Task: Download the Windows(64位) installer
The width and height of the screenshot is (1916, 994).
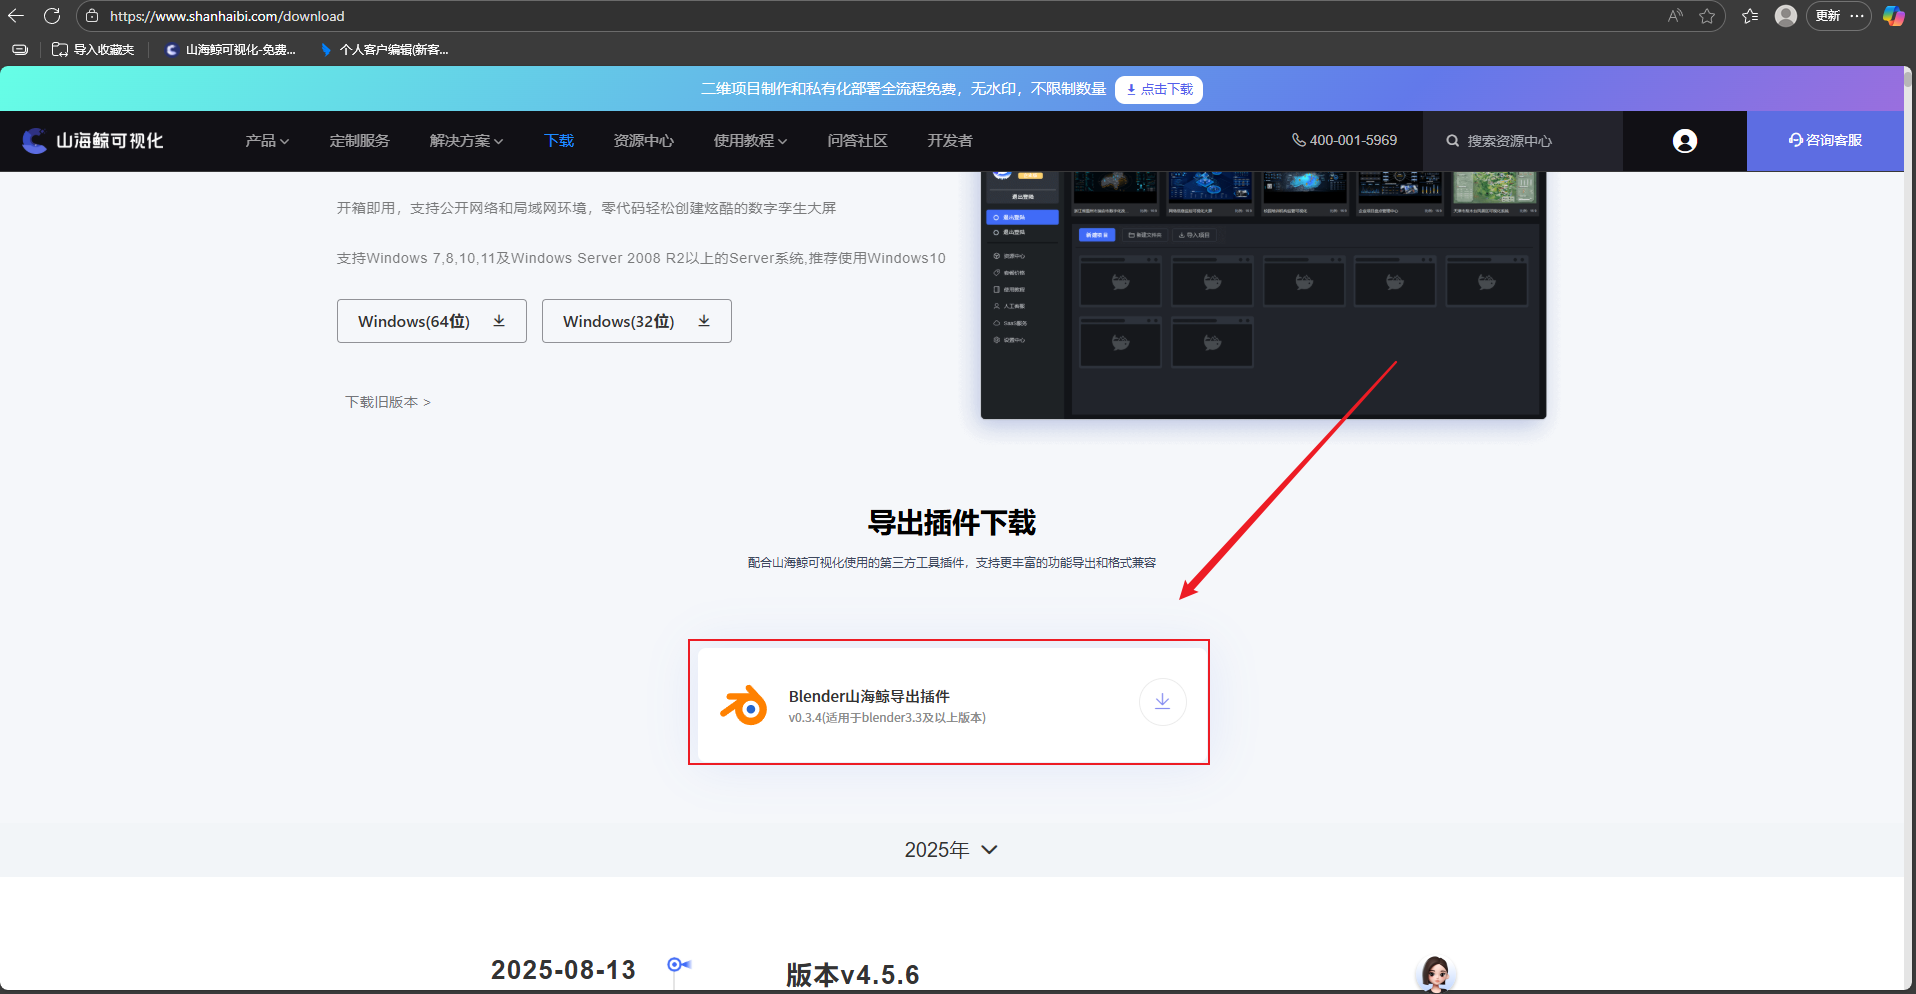Action: click(432, 321)
